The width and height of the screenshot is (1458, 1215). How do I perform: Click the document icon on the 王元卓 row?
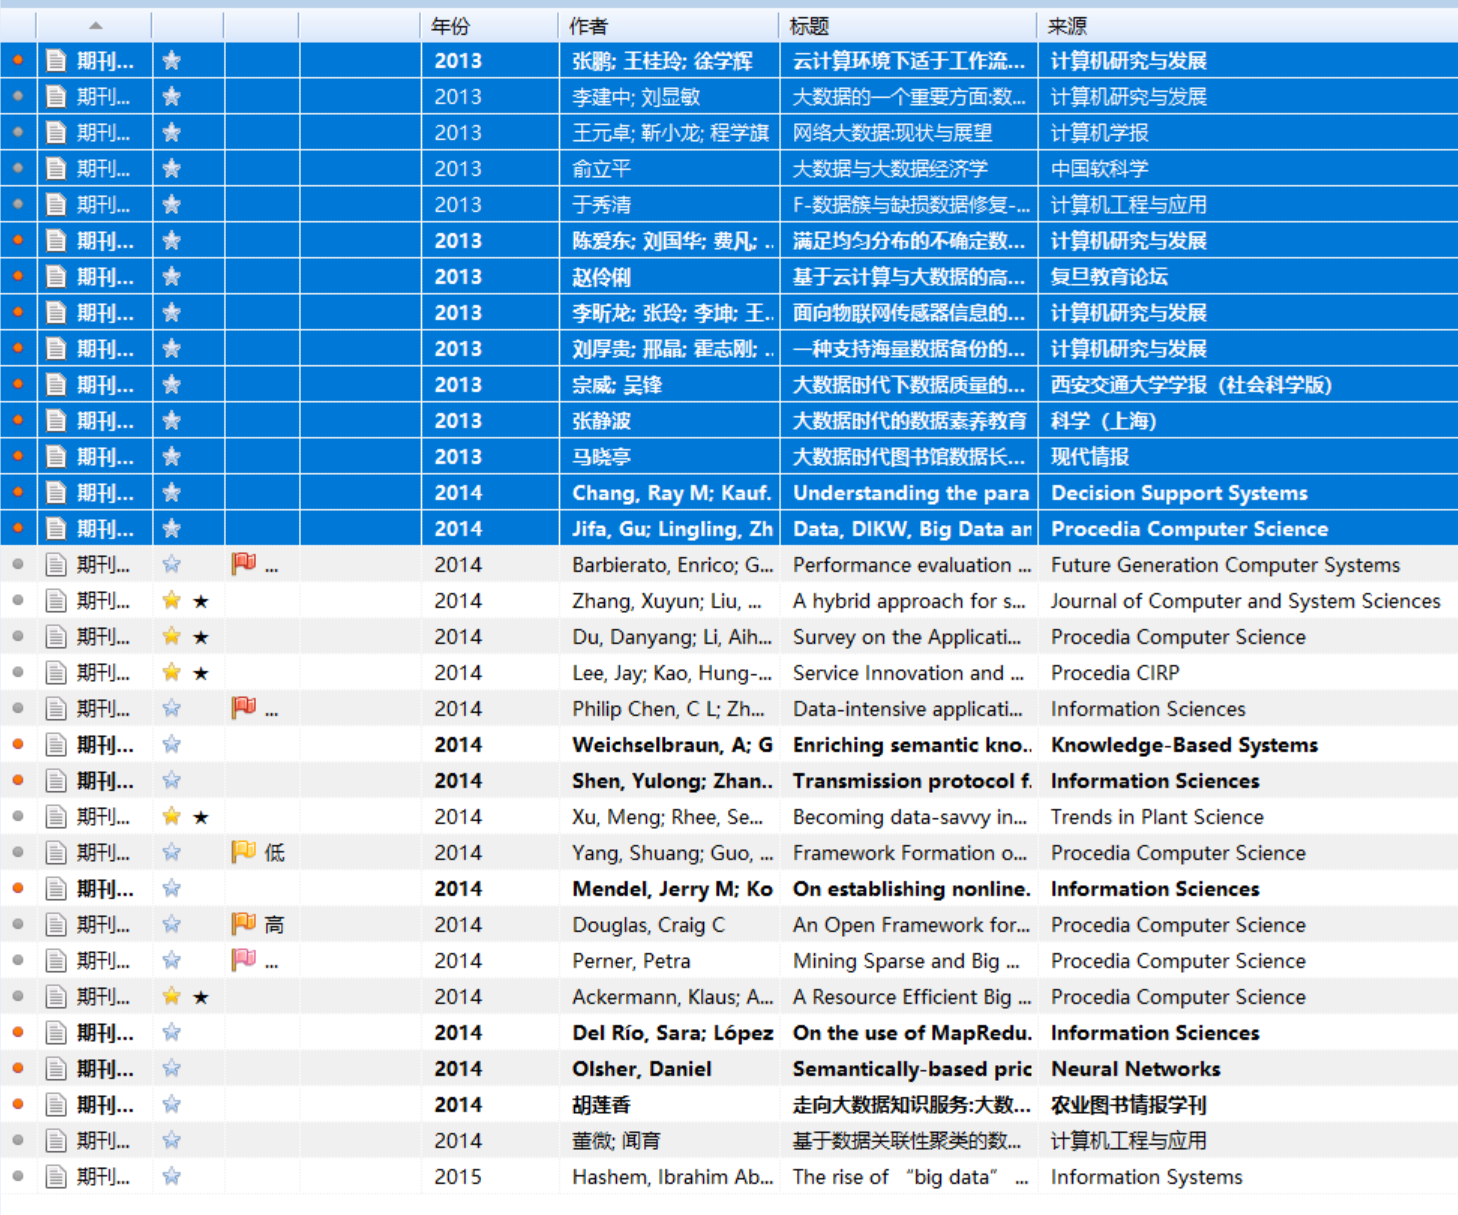click(57, 133)
